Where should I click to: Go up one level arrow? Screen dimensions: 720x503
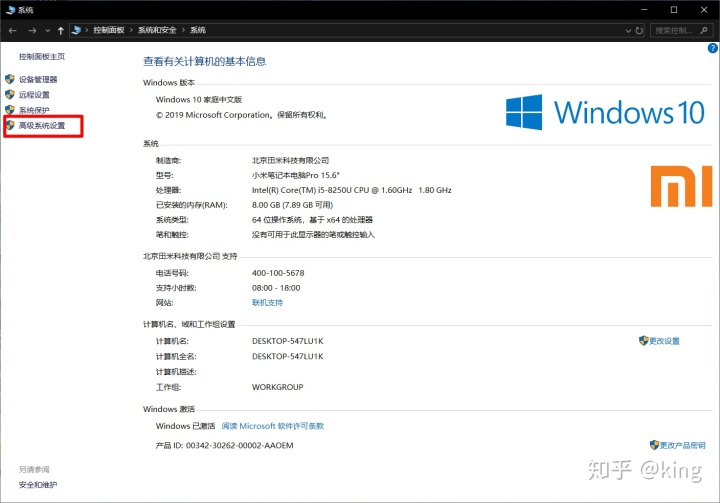coord(61,30)
